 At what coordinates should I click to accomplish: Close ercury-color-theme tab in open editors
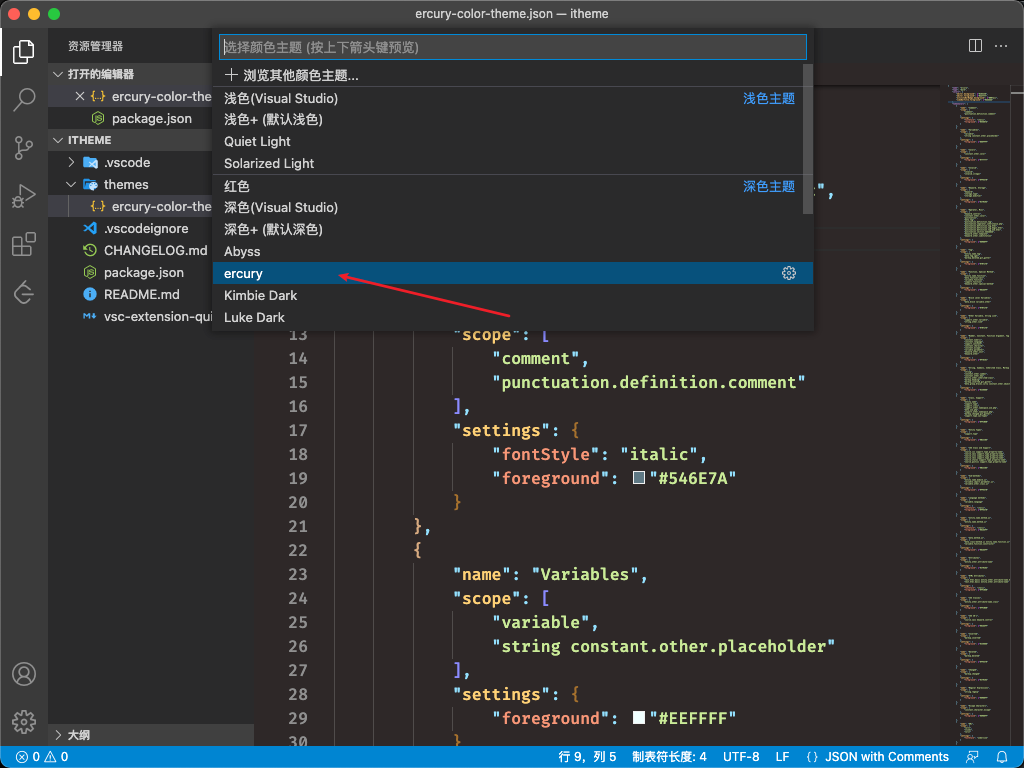[x=80, y=96]
